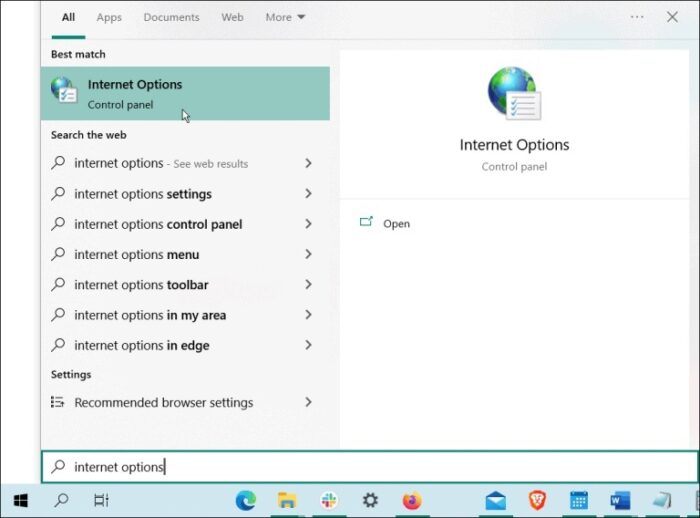Image resolution: width=700 pixels, height=518 pixels.
Task: Click the magnifier icon inside the search box
Action: tap(58, 466)
